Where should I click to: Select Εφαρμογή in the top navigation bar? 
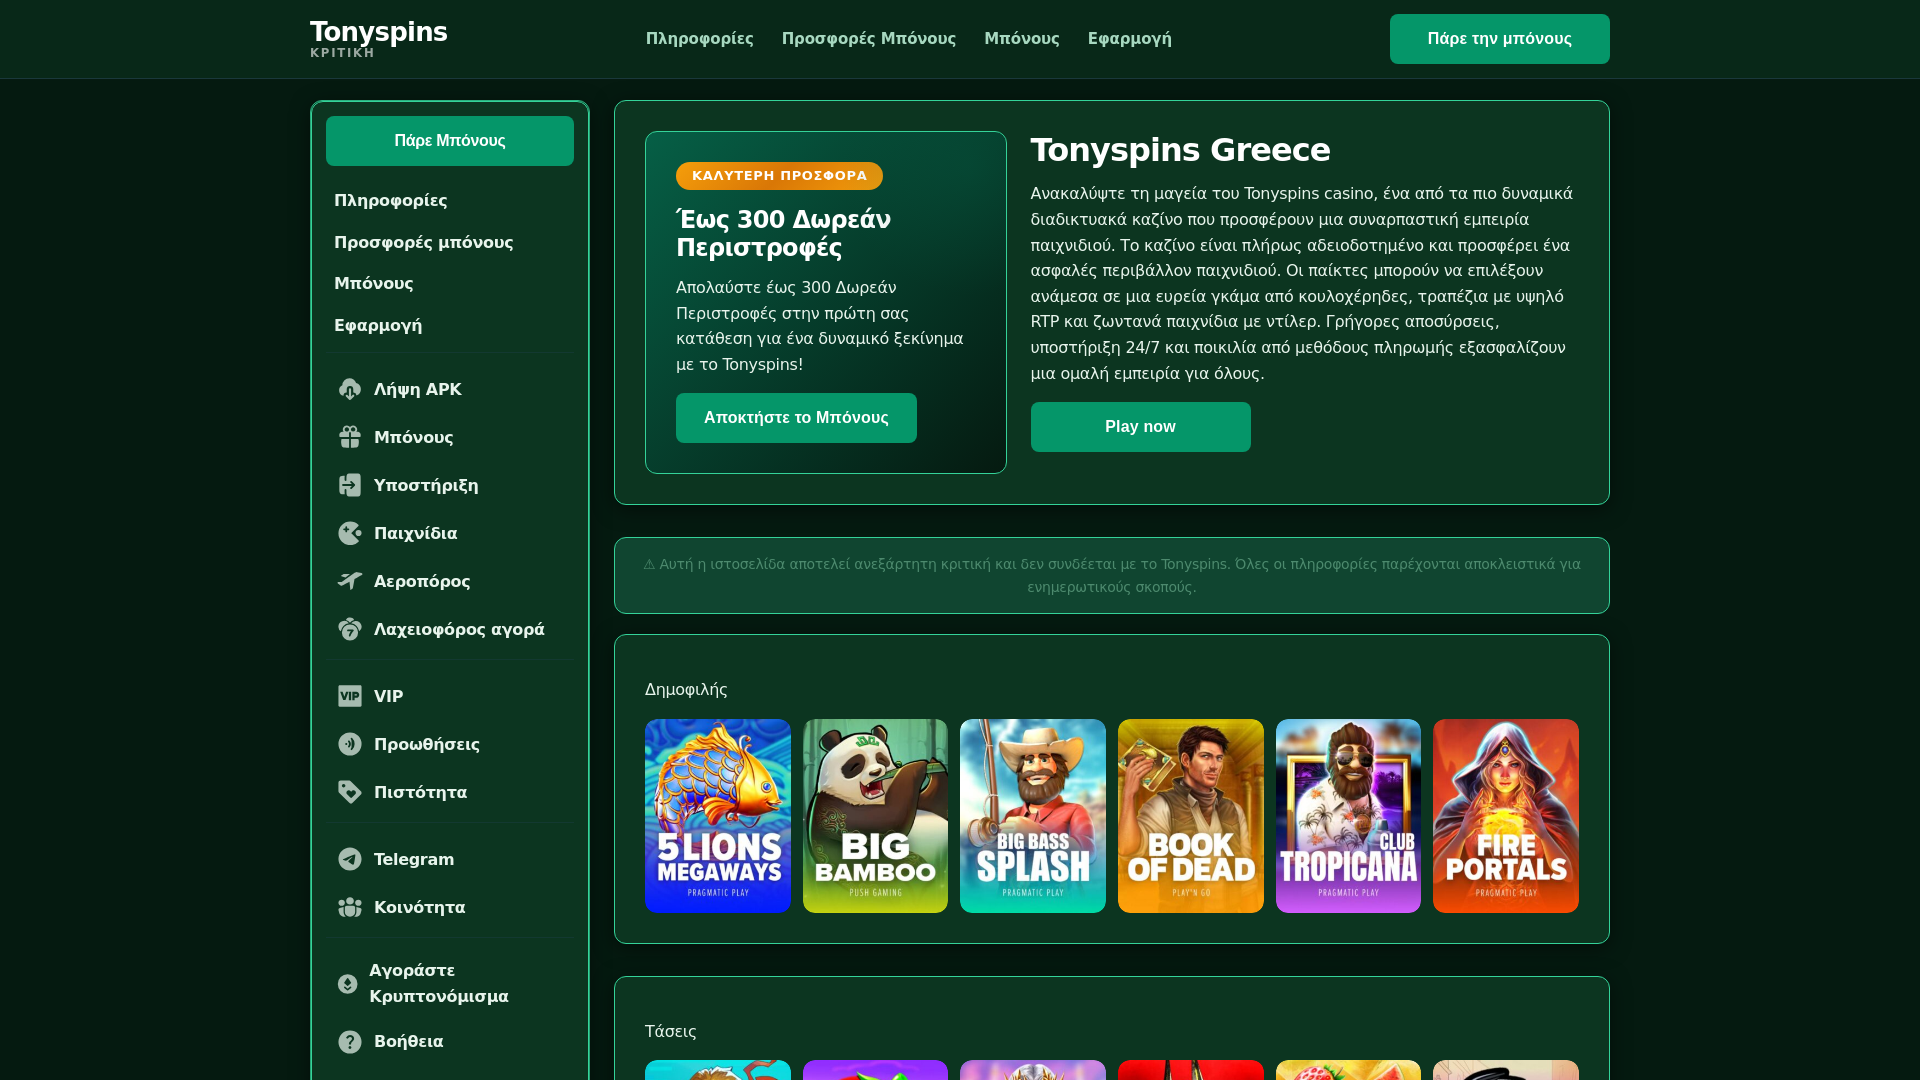1130,39
